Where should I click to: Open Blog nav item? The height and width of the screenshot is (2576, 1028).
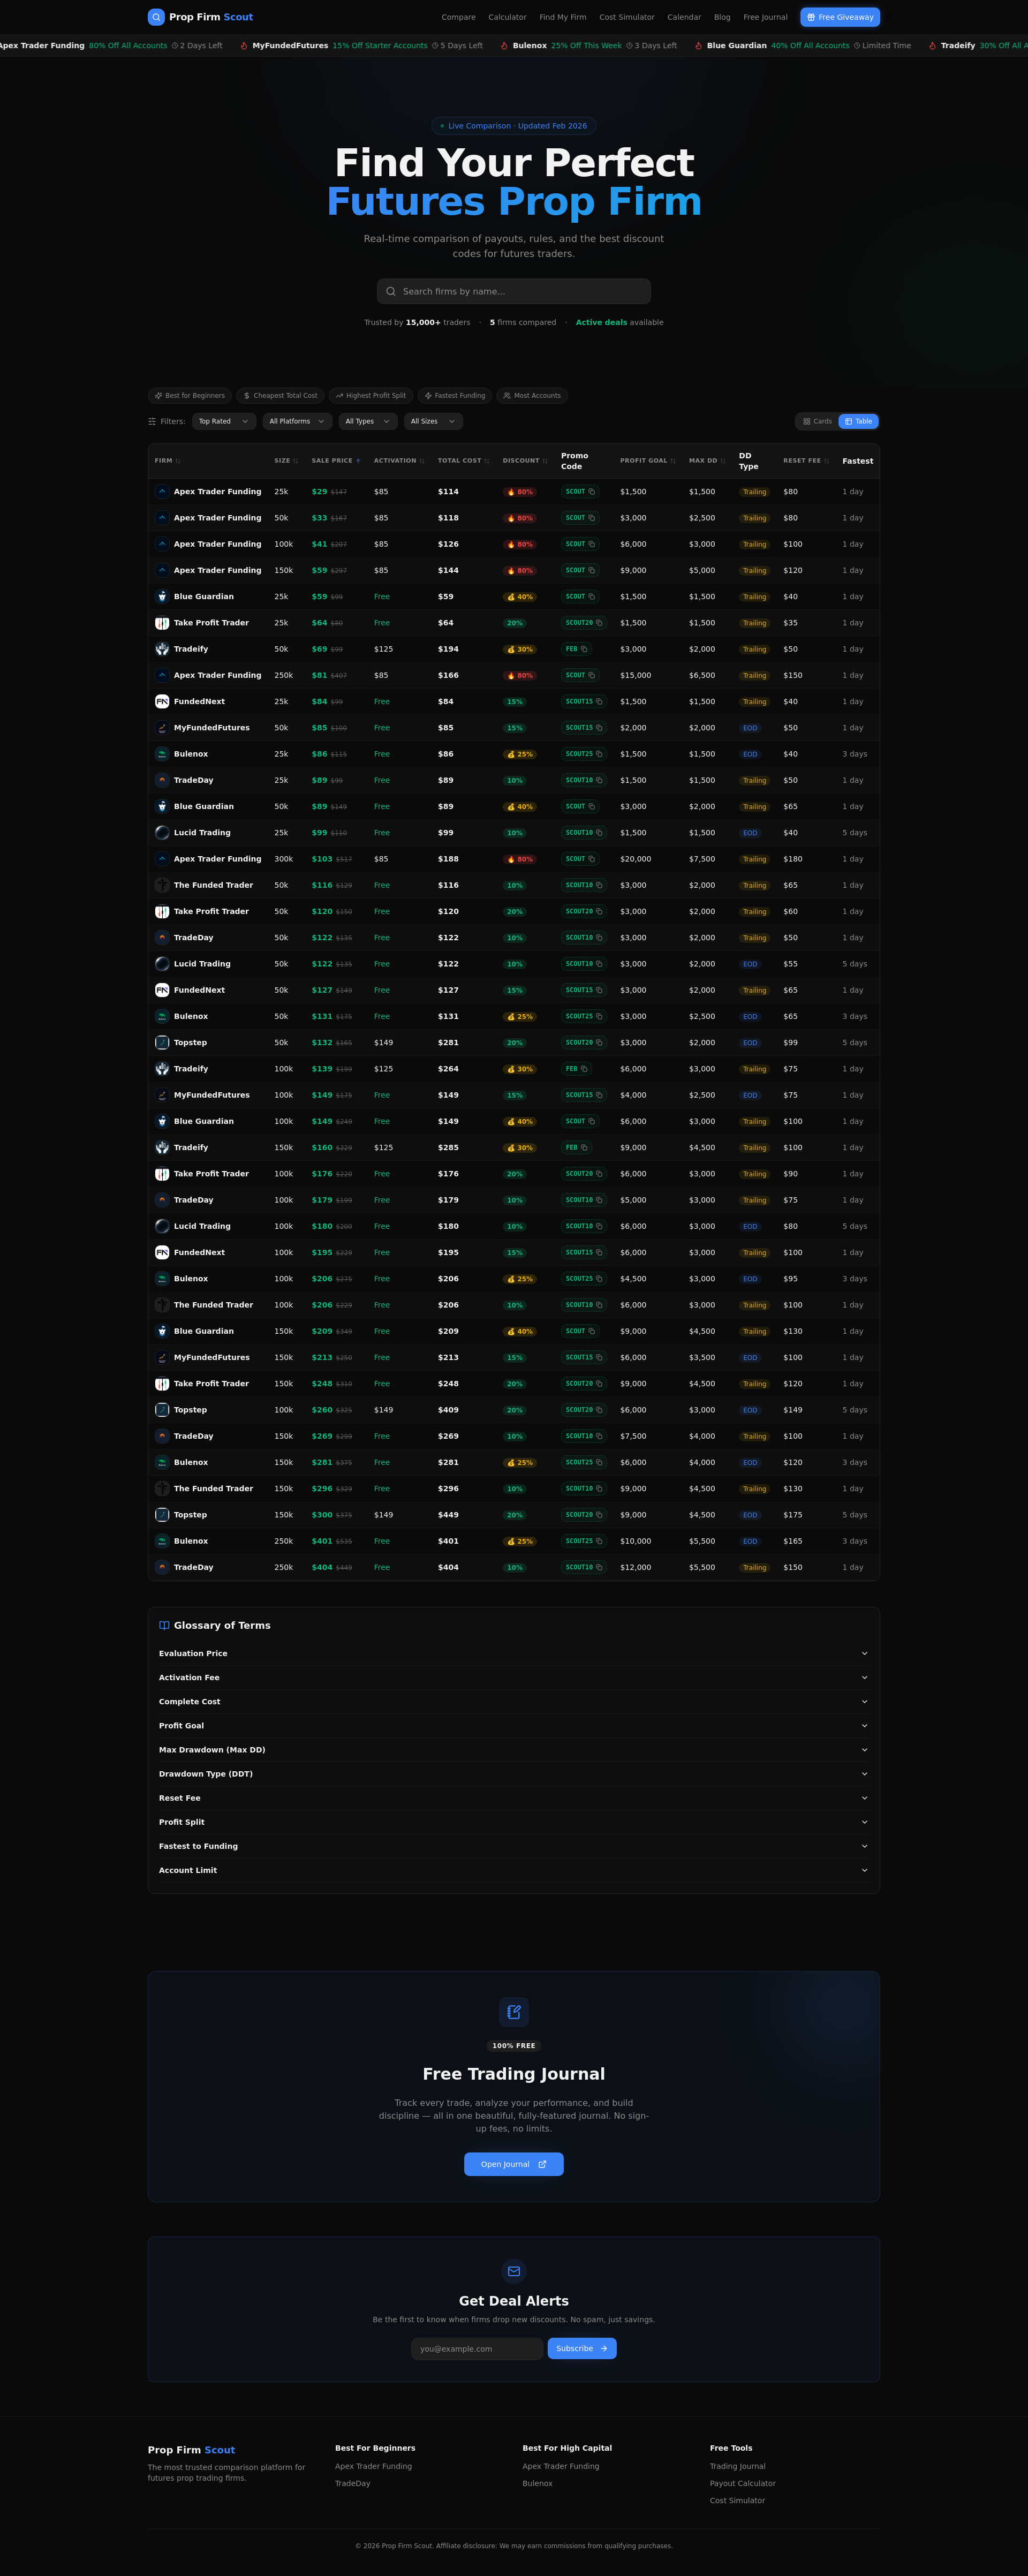coord(722,17)
